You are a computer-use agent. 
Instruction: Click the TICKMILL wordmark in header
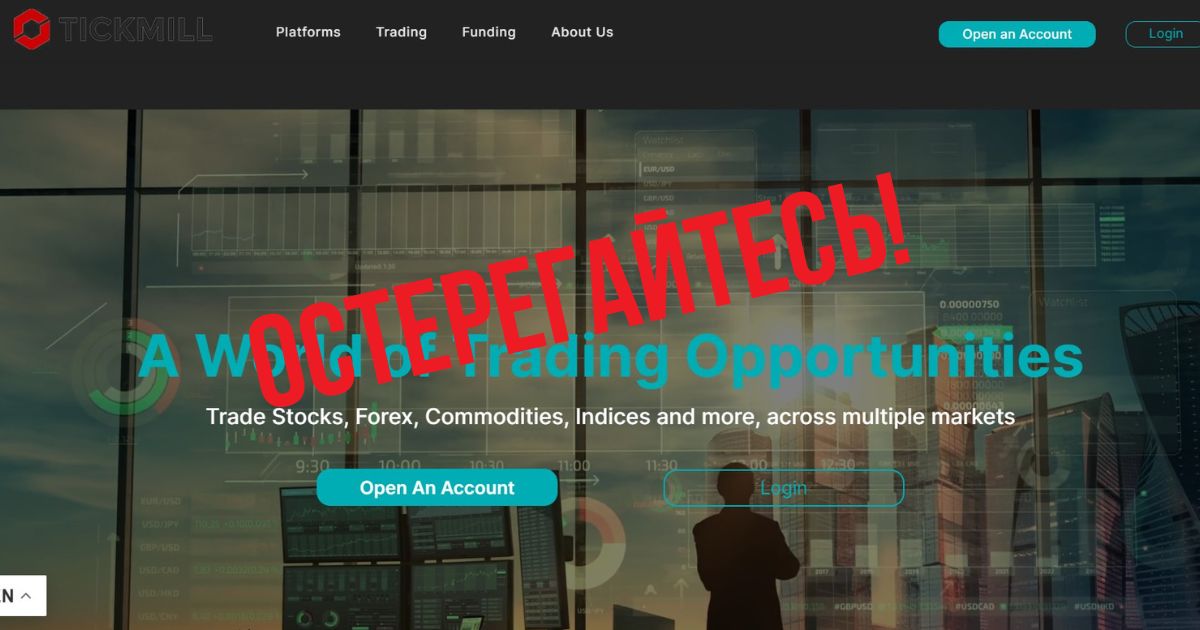point(136,30)
